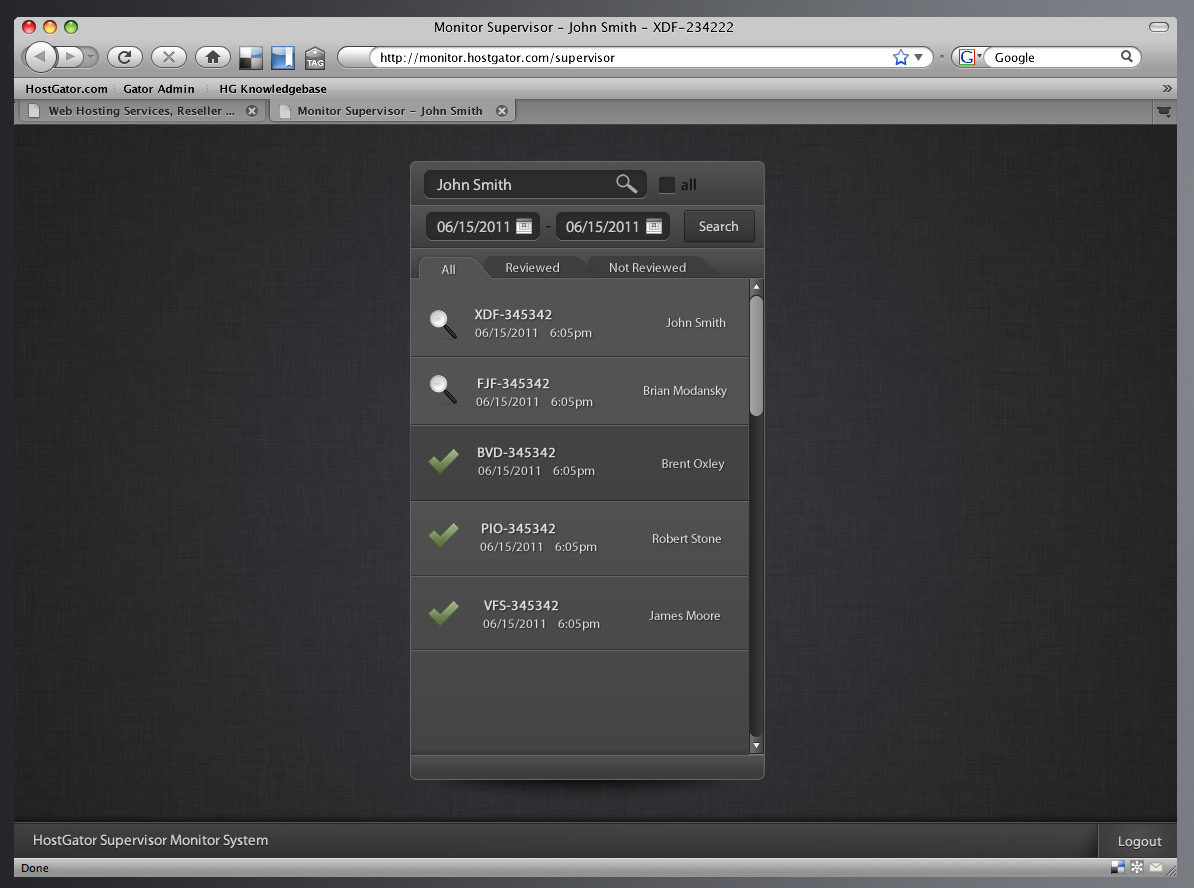
Task: Open the Gator Admin bookmark
Action: 158,88
